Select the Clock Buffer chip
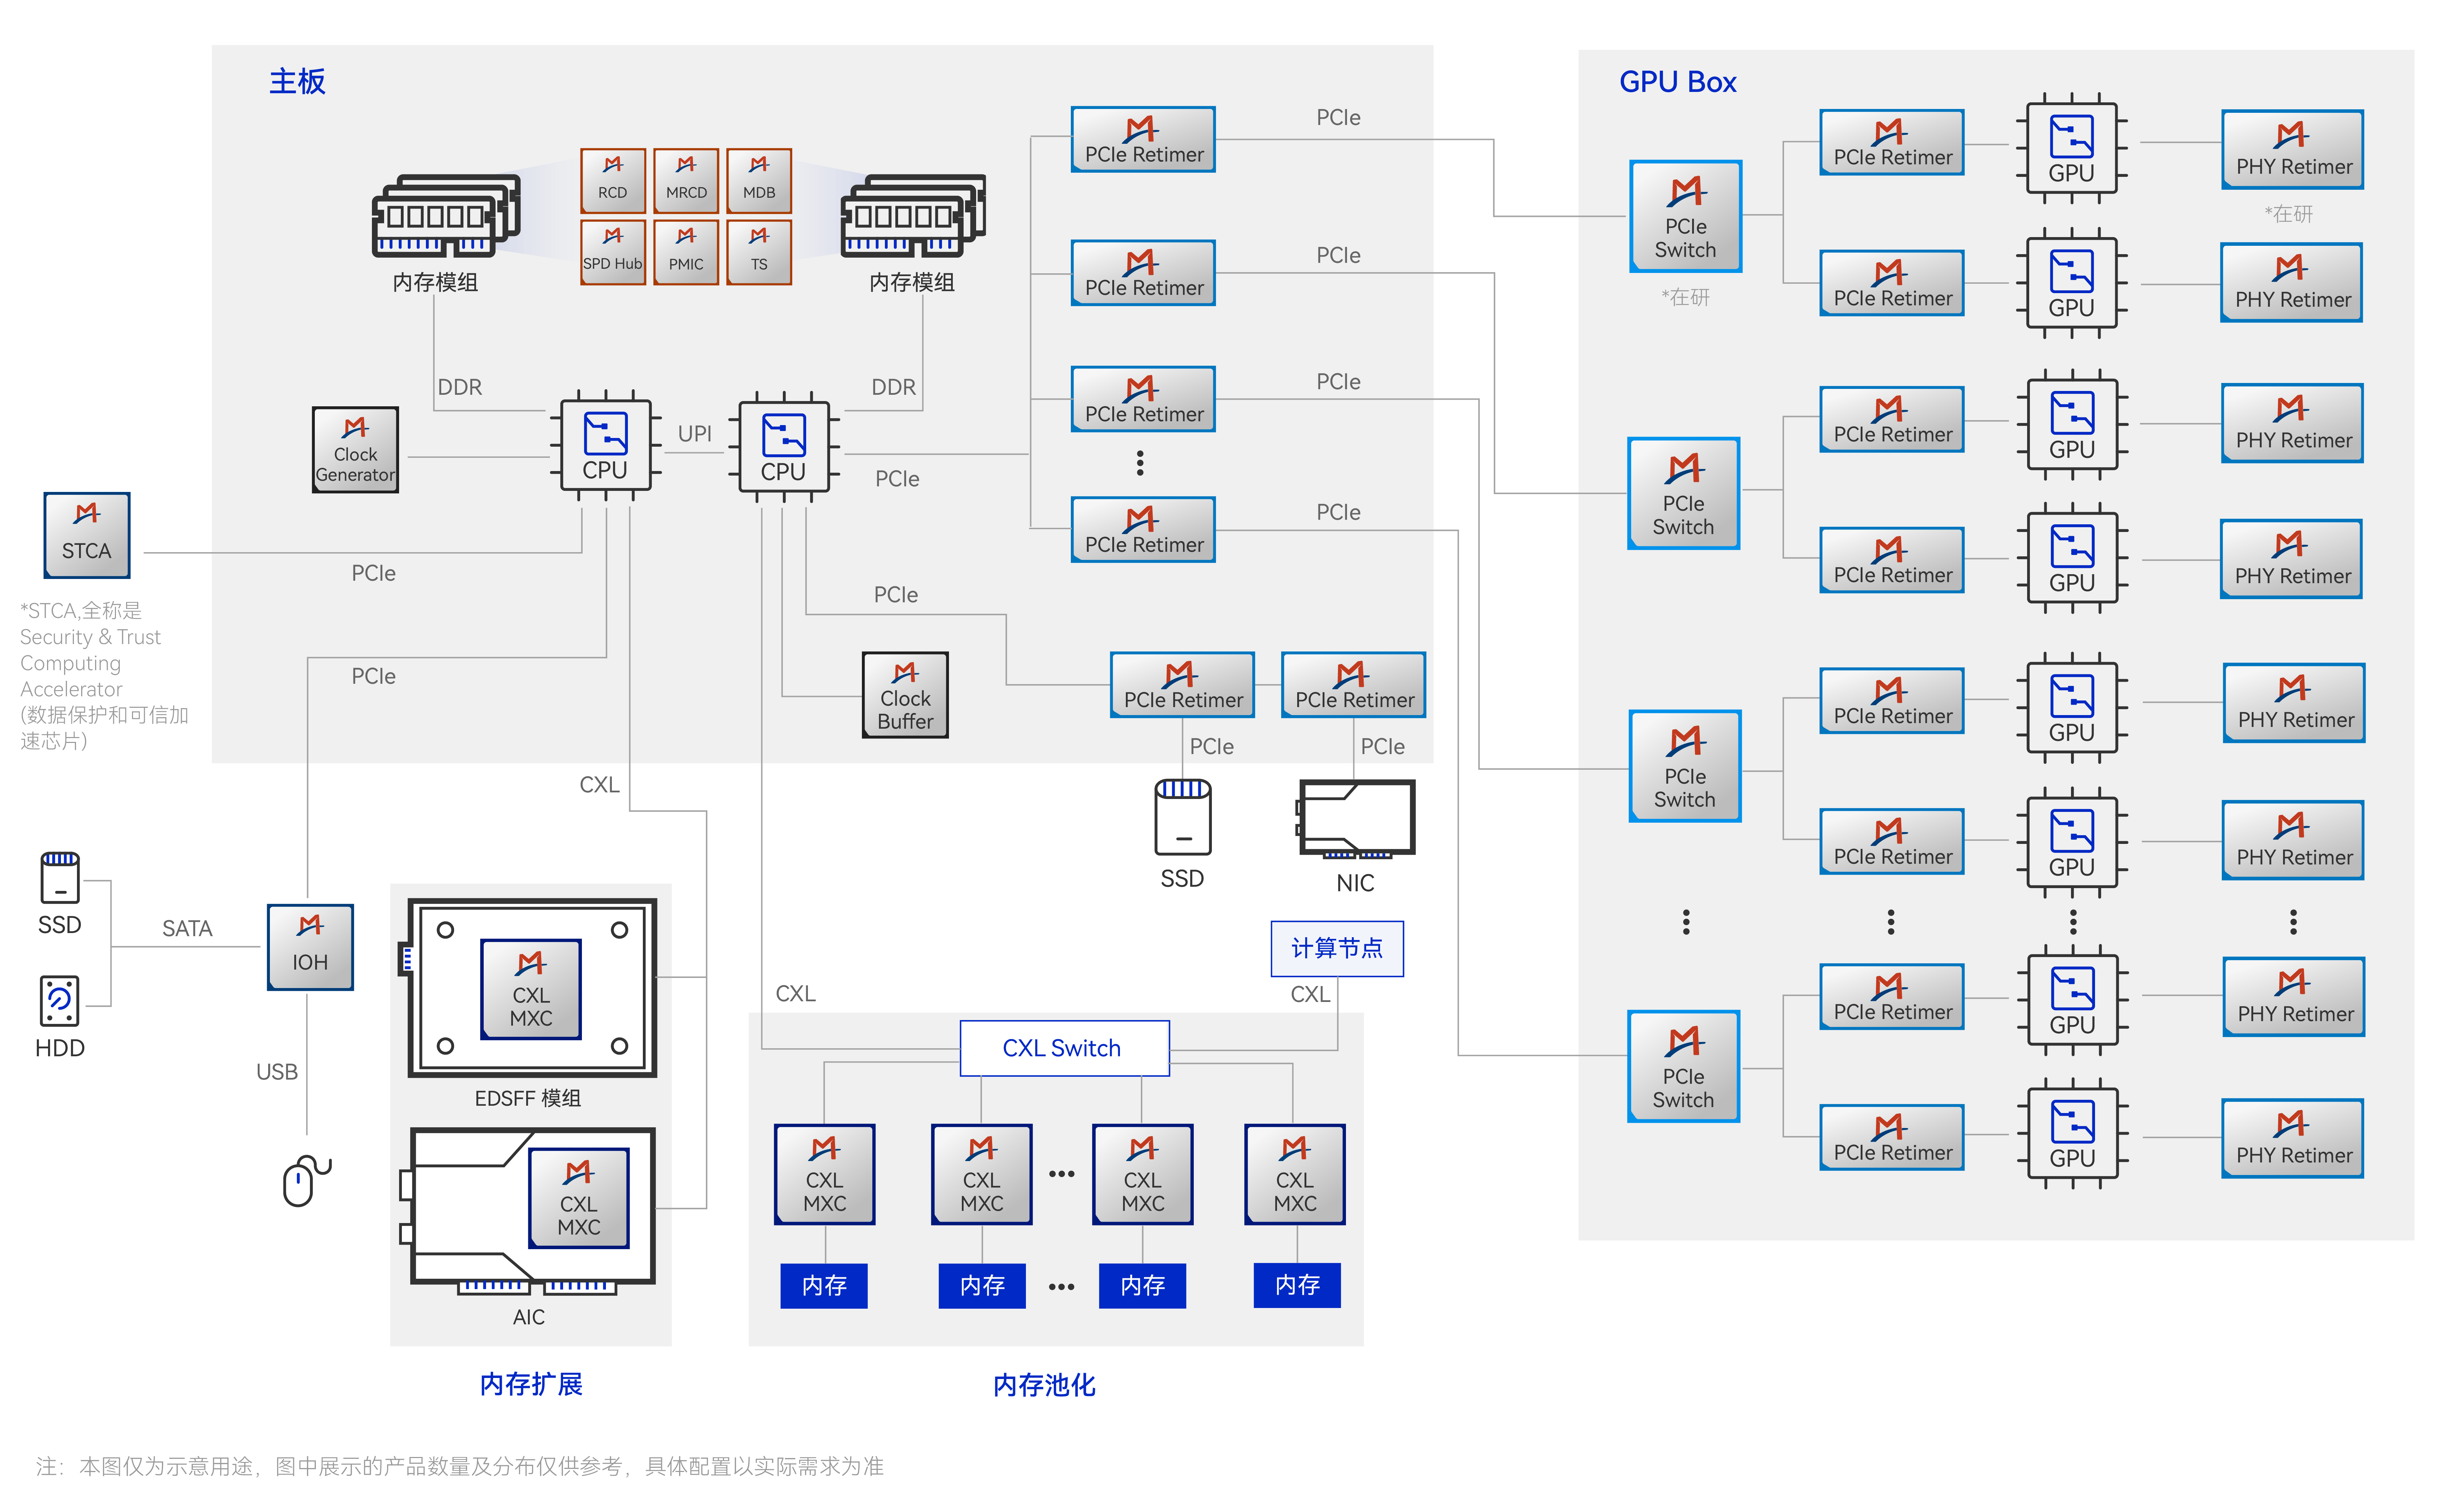 [x=905, y=695]
